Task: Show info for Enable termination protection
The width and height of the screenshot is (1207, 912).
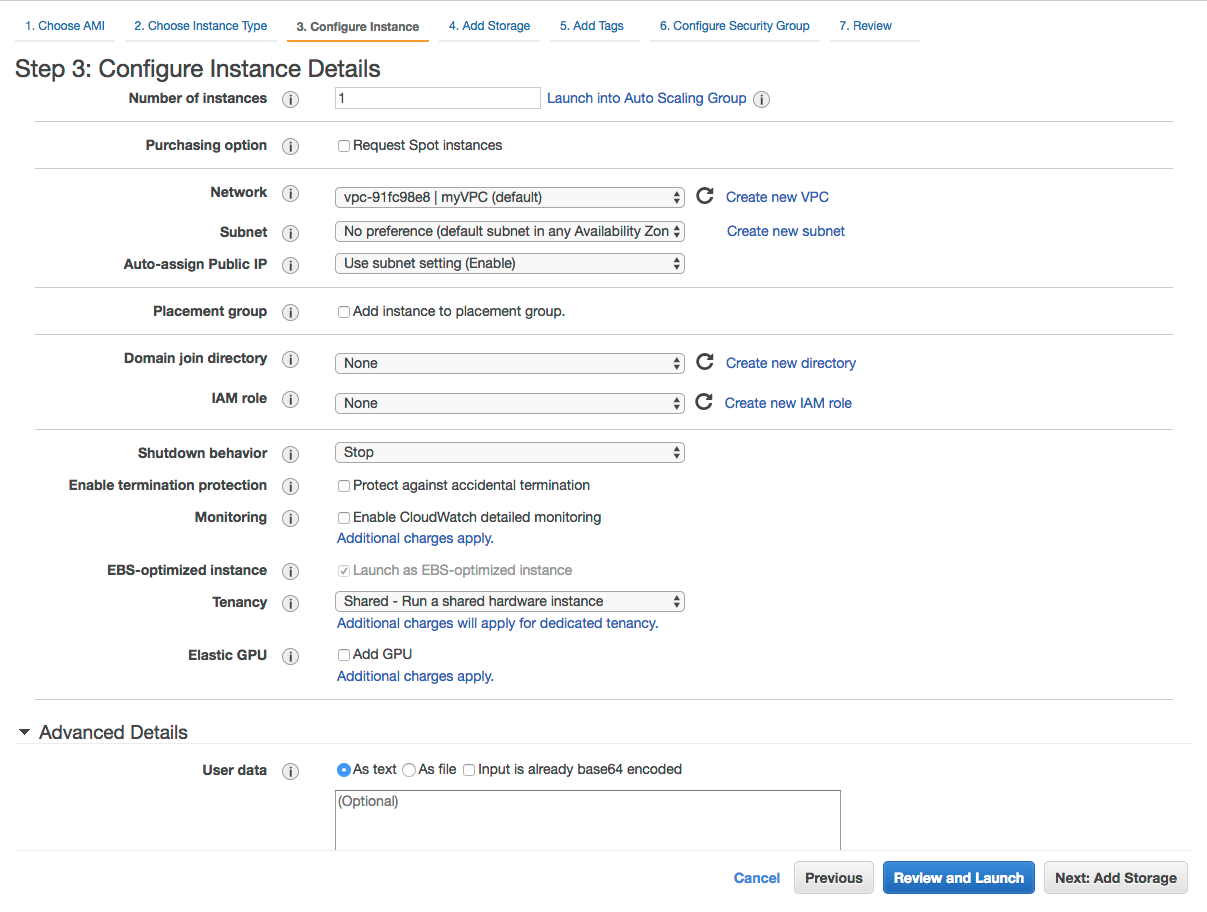Action: pyautogui.click(x=291, y=486)
